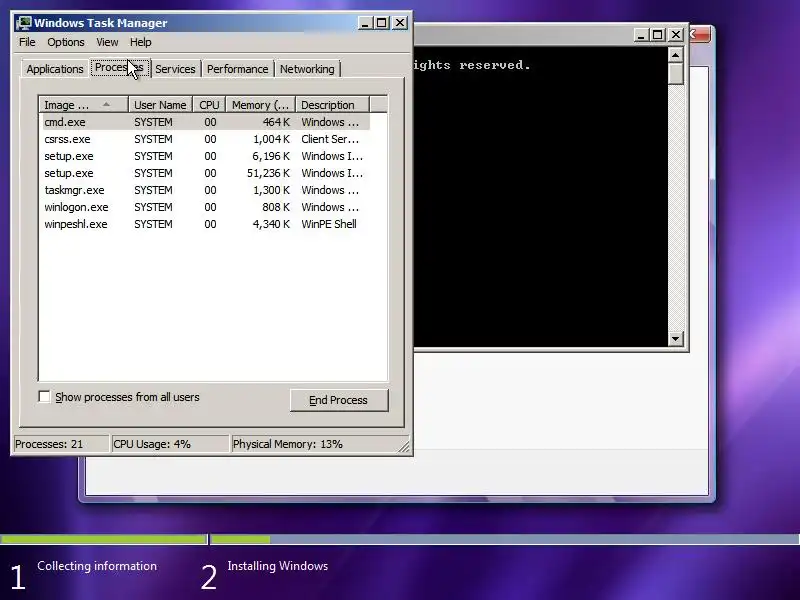This screenshot has height=600, width=800.
Task: Click the black command prompt console area
Action: point(540,196)
